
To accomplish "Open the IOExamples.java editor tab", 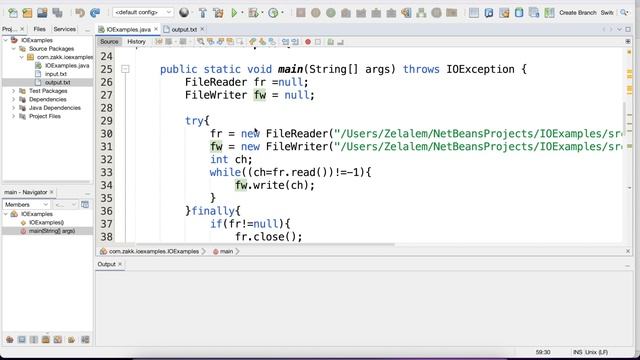I will pyautogui.click(x=128, y=29).
